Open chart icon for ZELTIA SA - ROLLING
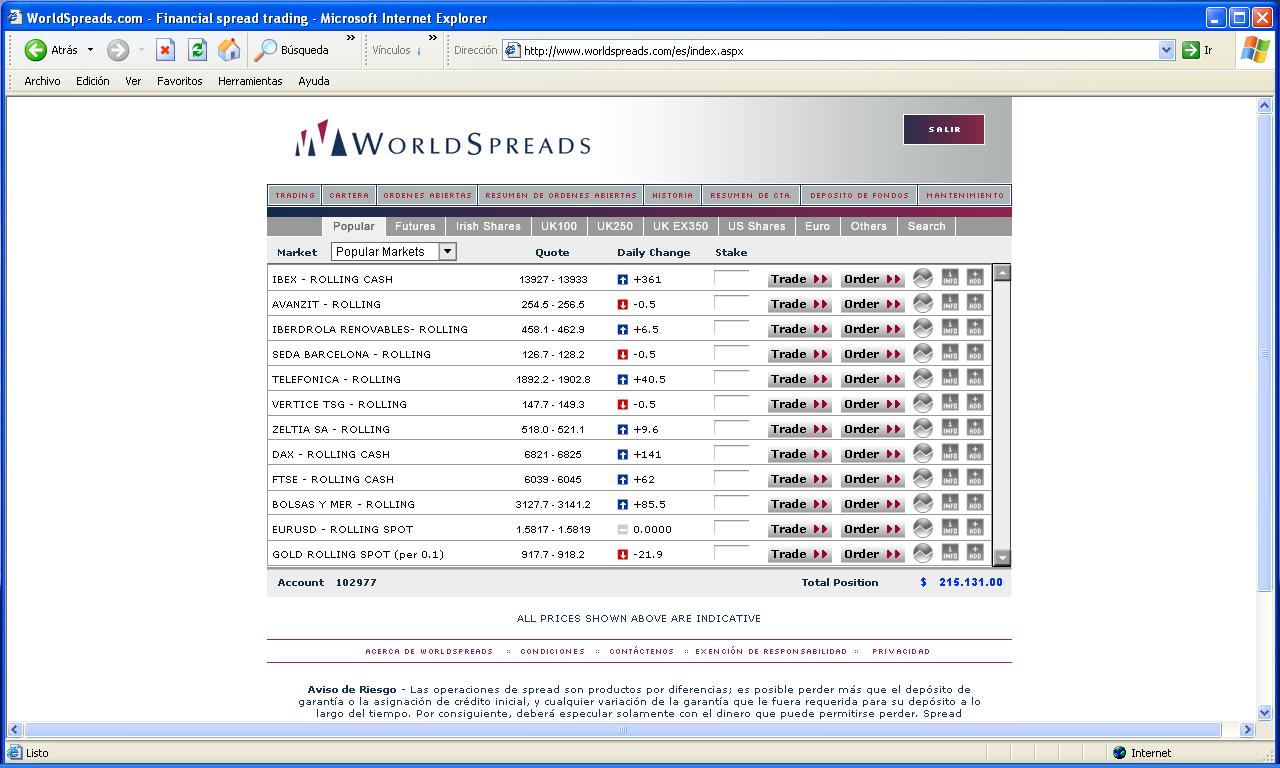Screen dimensions: 1280x768 [x=923, y=428]
